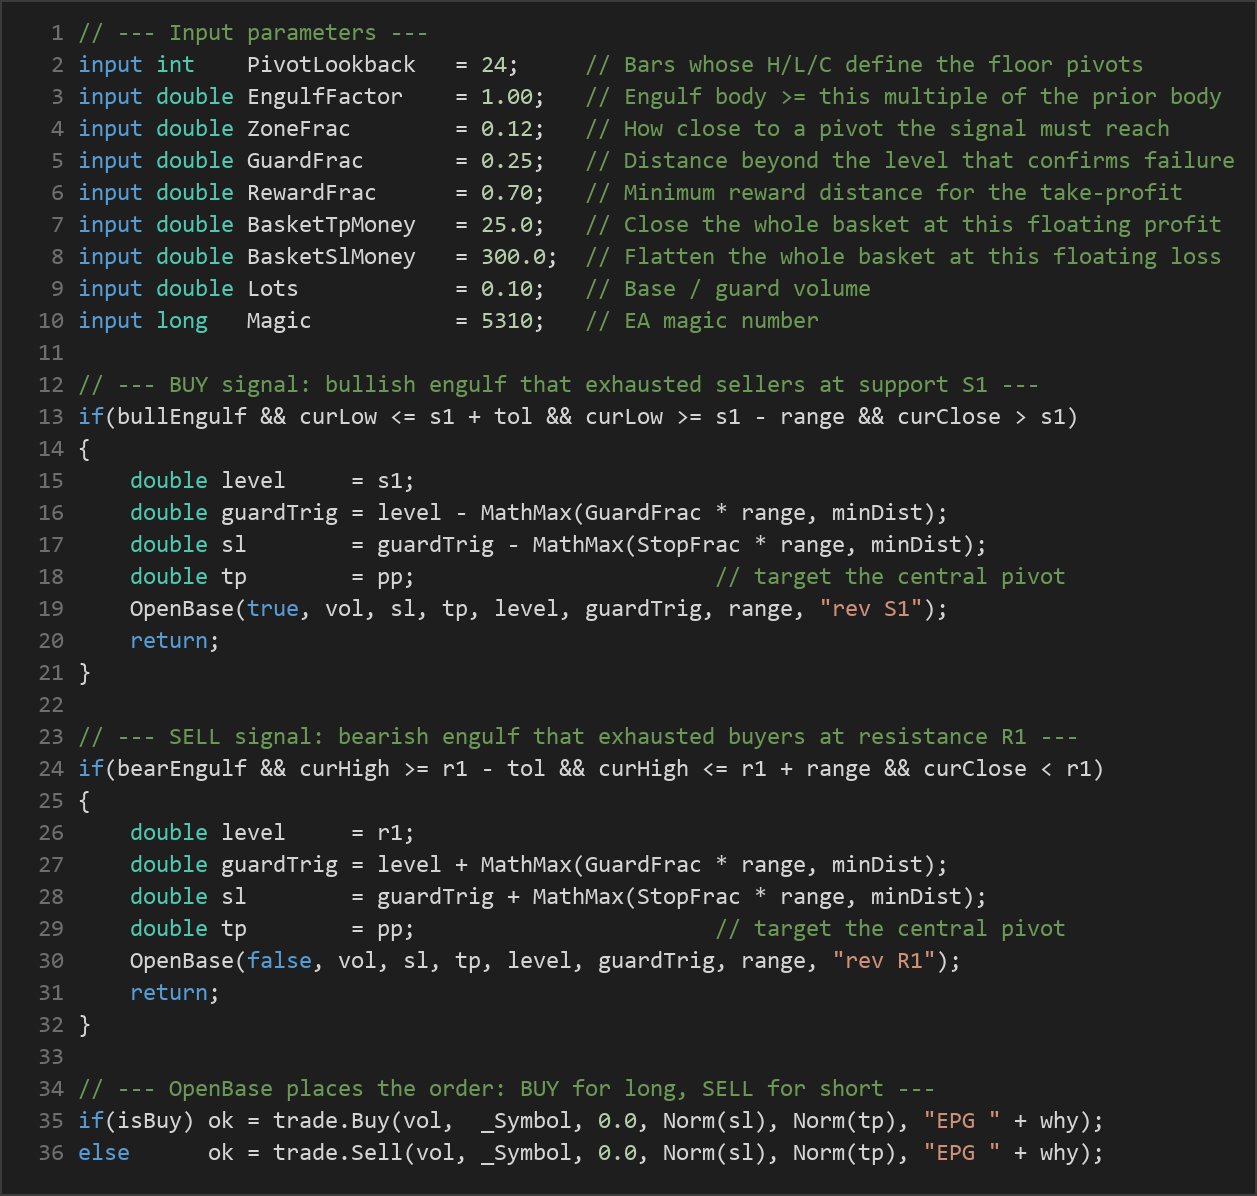The height and width of the screenshot is (1196, 1257).
Task: Click the value 1.00 on line 3
Action: click(507, 96)
